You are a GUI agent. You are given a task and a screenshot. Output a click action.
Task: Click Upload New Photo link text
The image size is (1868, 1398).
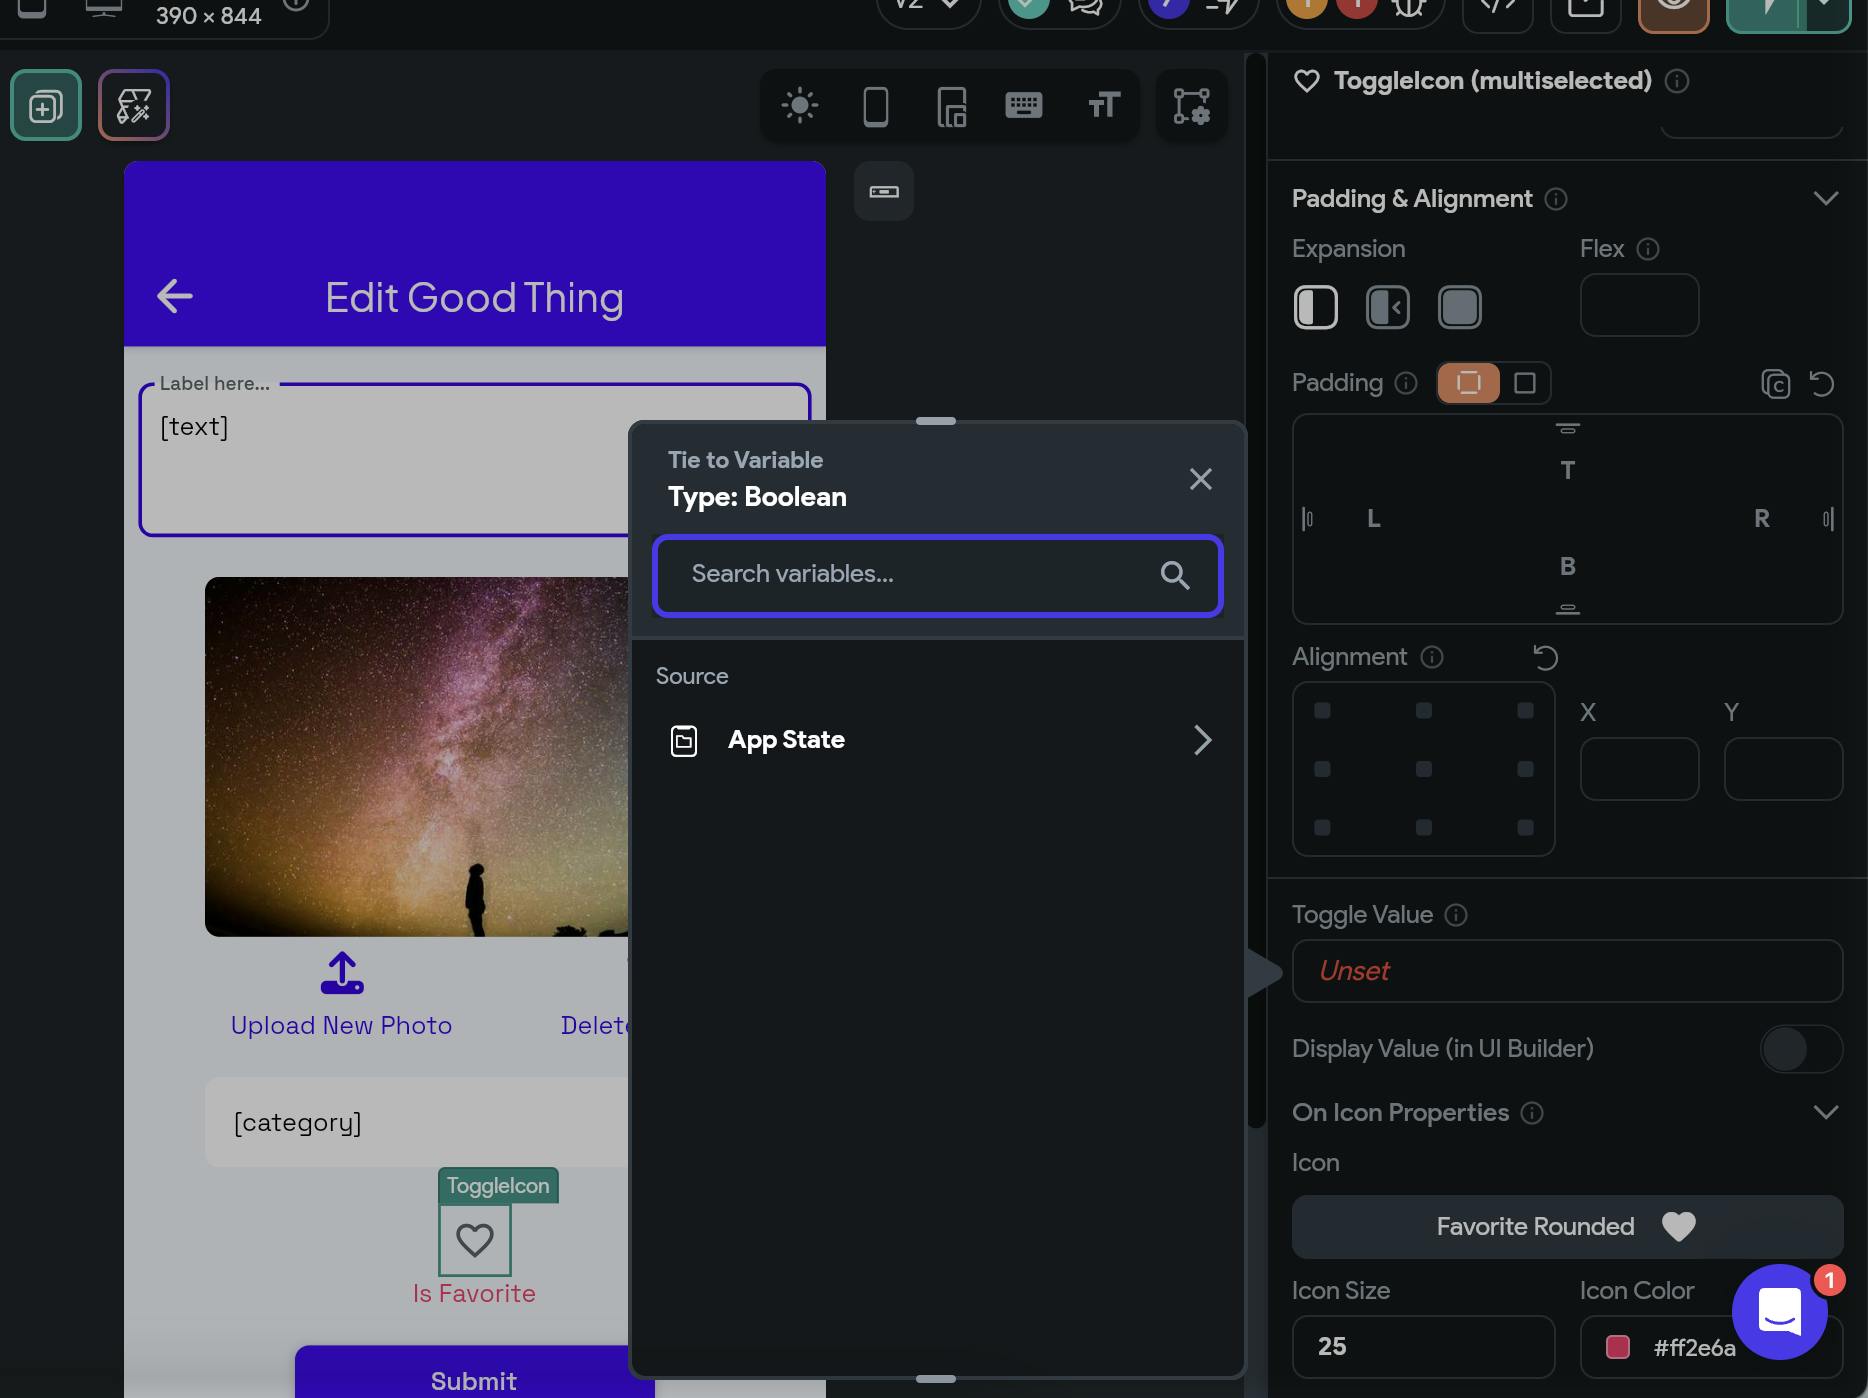pos(341,1026)
